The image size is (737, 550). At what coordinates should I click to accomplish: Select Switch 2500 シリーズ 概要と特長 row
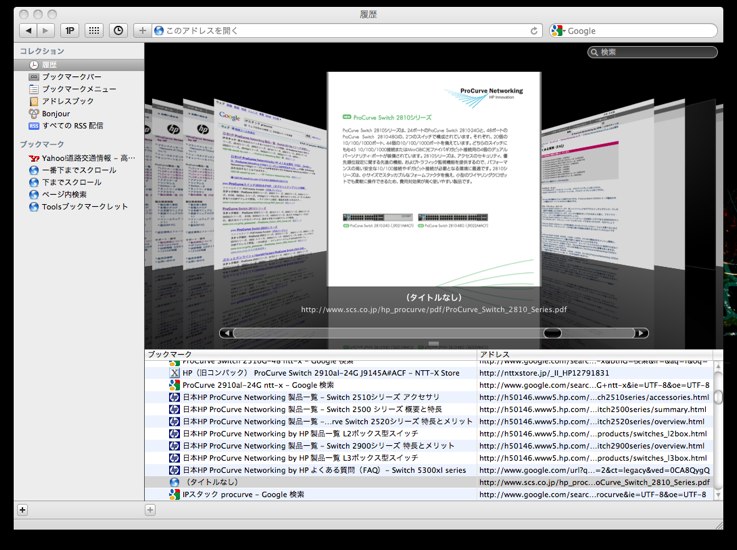tap(429, 410)
